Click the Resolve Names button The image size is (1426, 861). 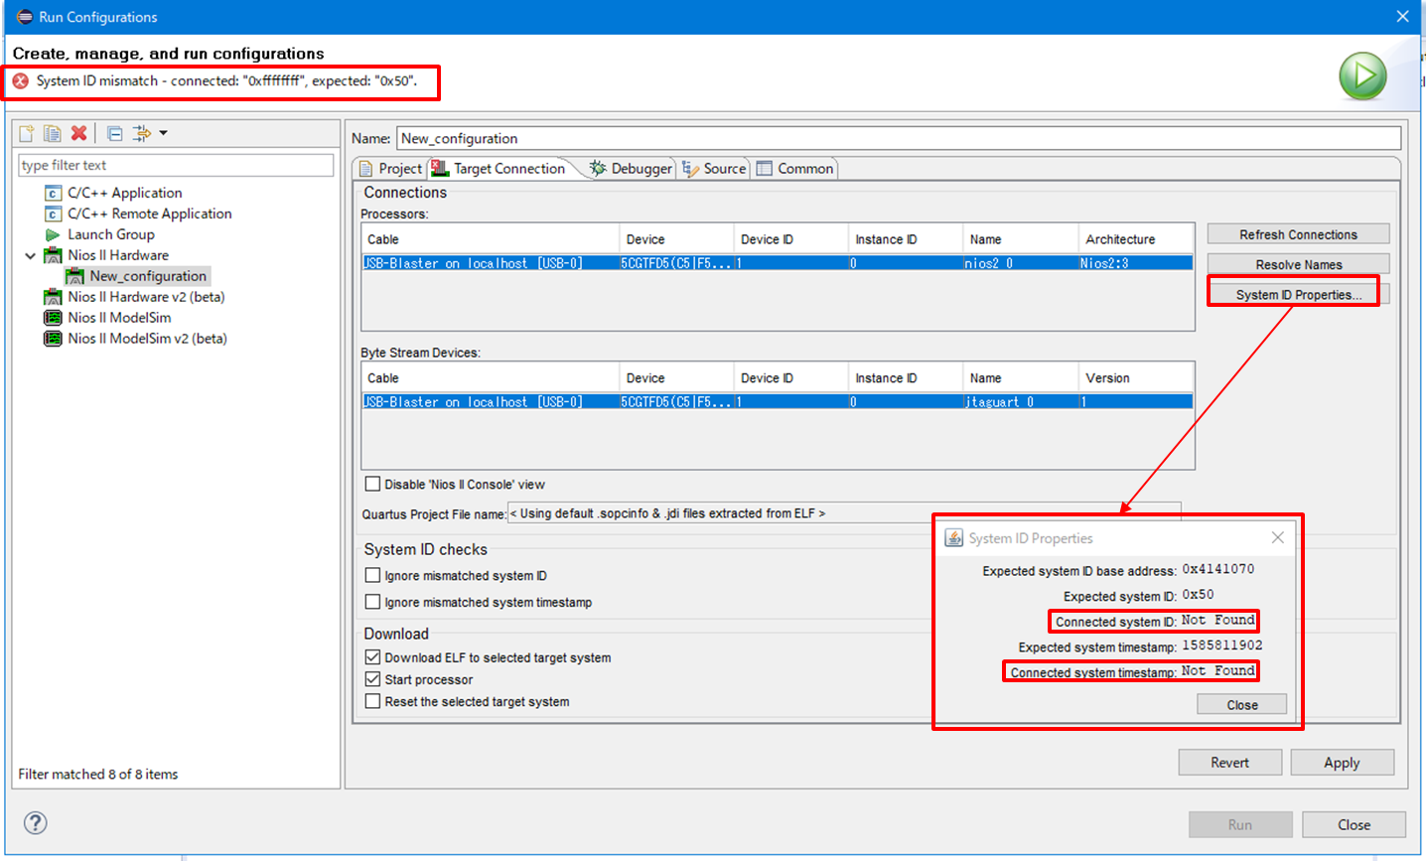coord(1298,264)
